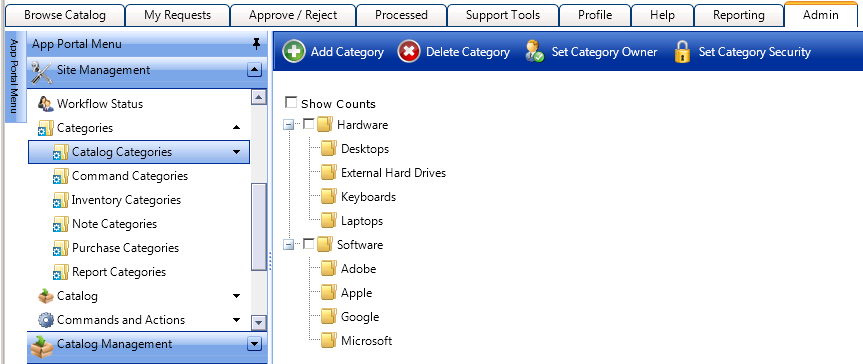Select the Admin tab
The width and height of the screenshot is (863, 364).
pyautogui.click(x=821, y=15)
